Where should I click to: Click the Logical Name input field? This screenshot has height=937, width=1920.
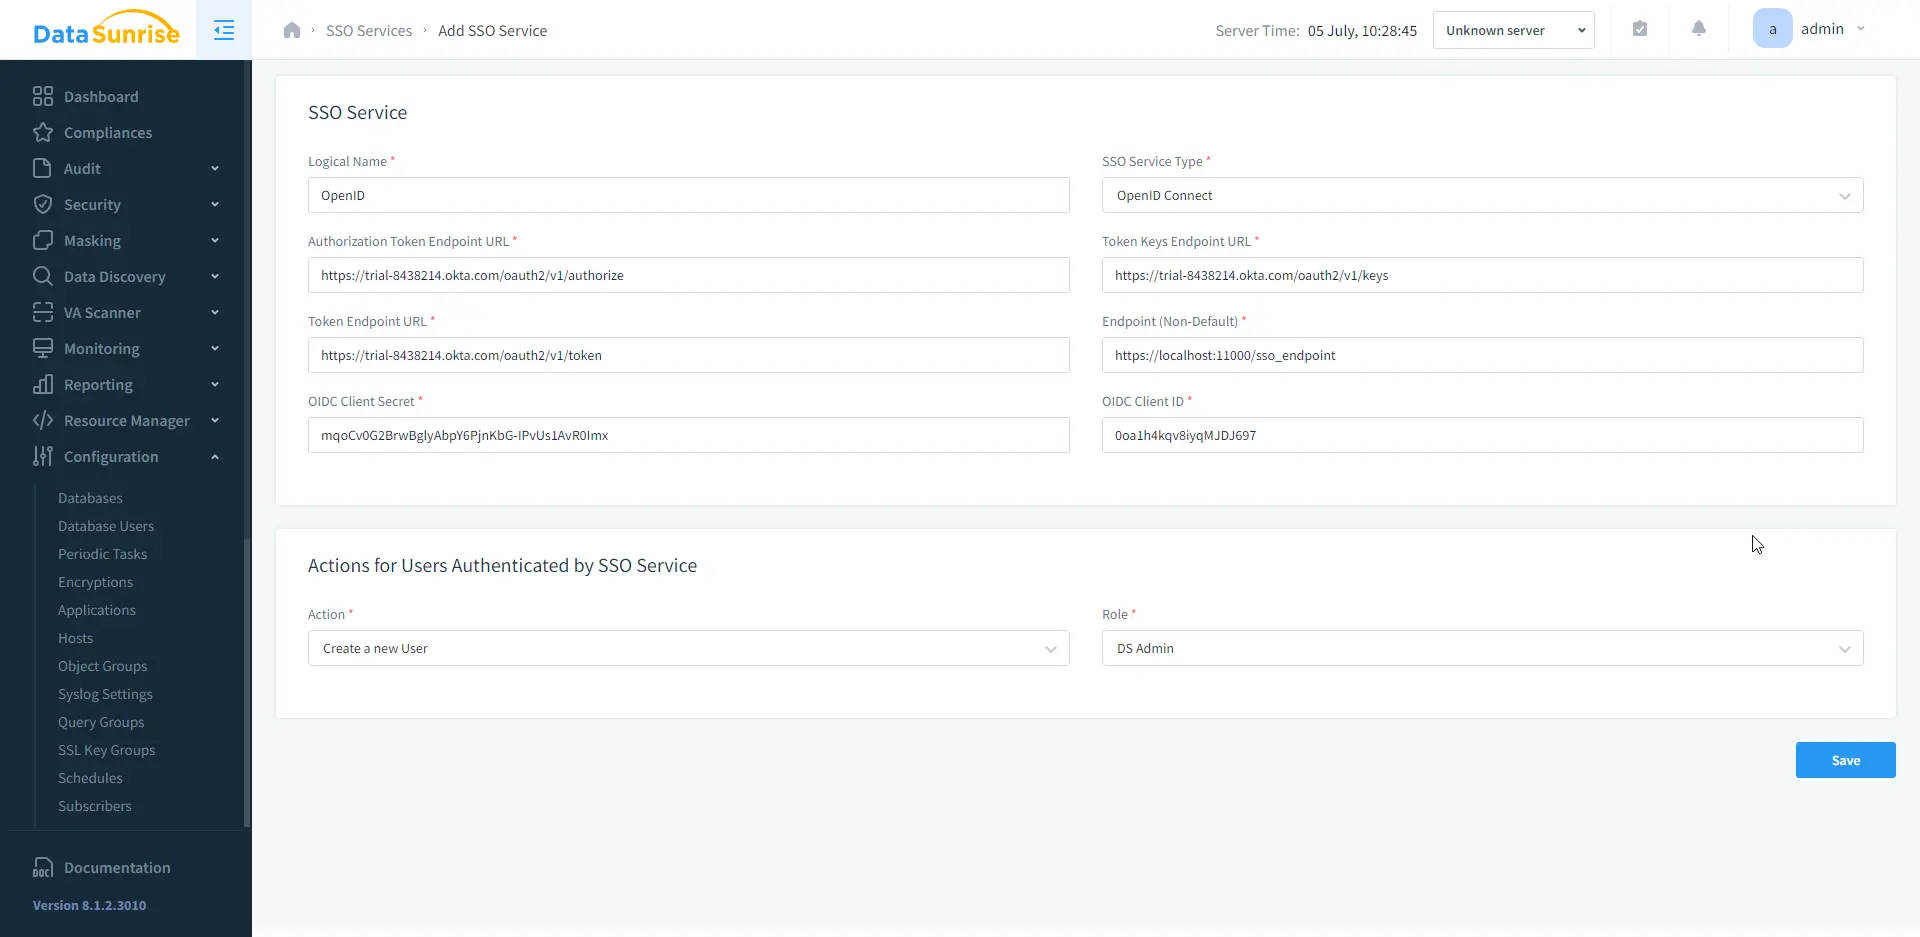(x=688, y=196)
